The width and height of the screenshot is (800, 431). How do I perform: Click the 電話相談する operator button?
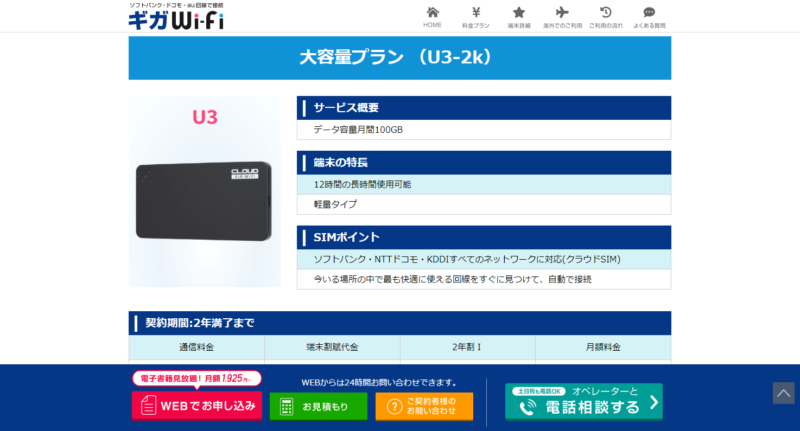(584, 402)
